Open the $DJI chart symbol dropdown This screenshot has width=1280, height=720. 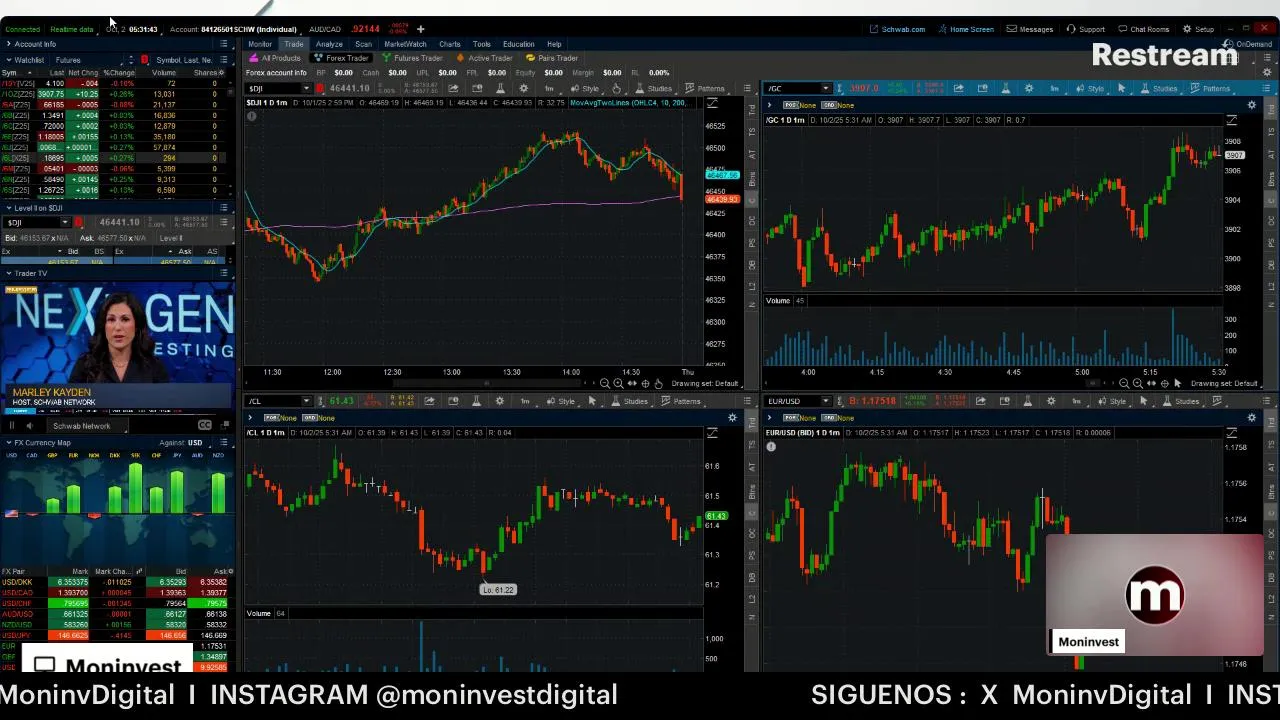(306, 88)
